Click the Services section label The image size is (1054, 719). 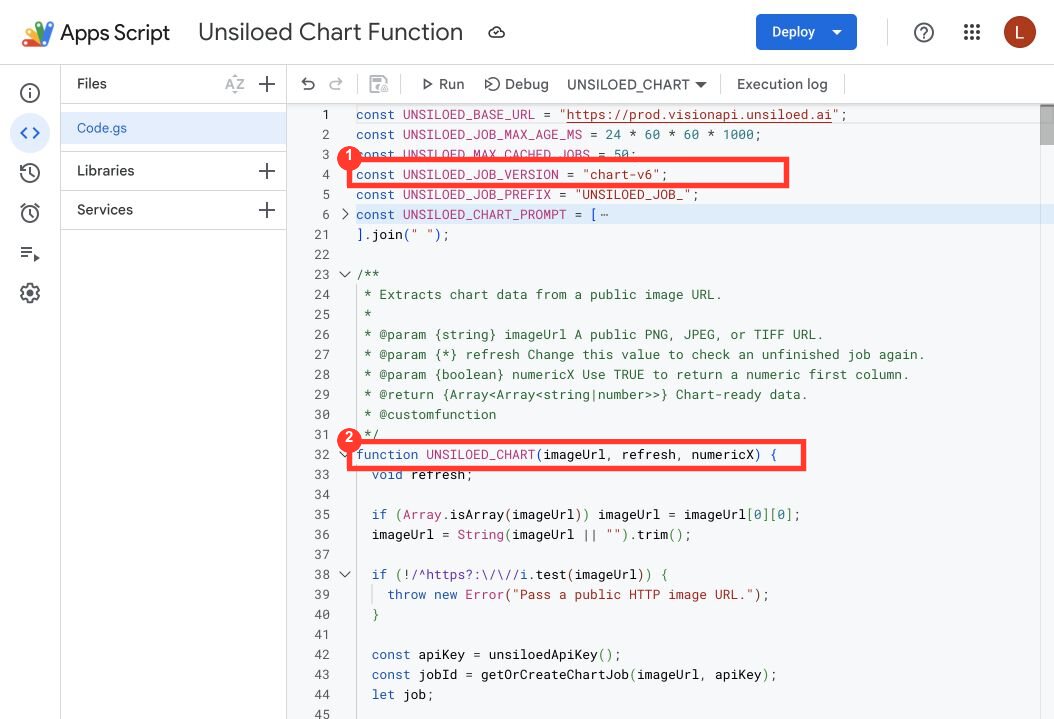[105, 210]
